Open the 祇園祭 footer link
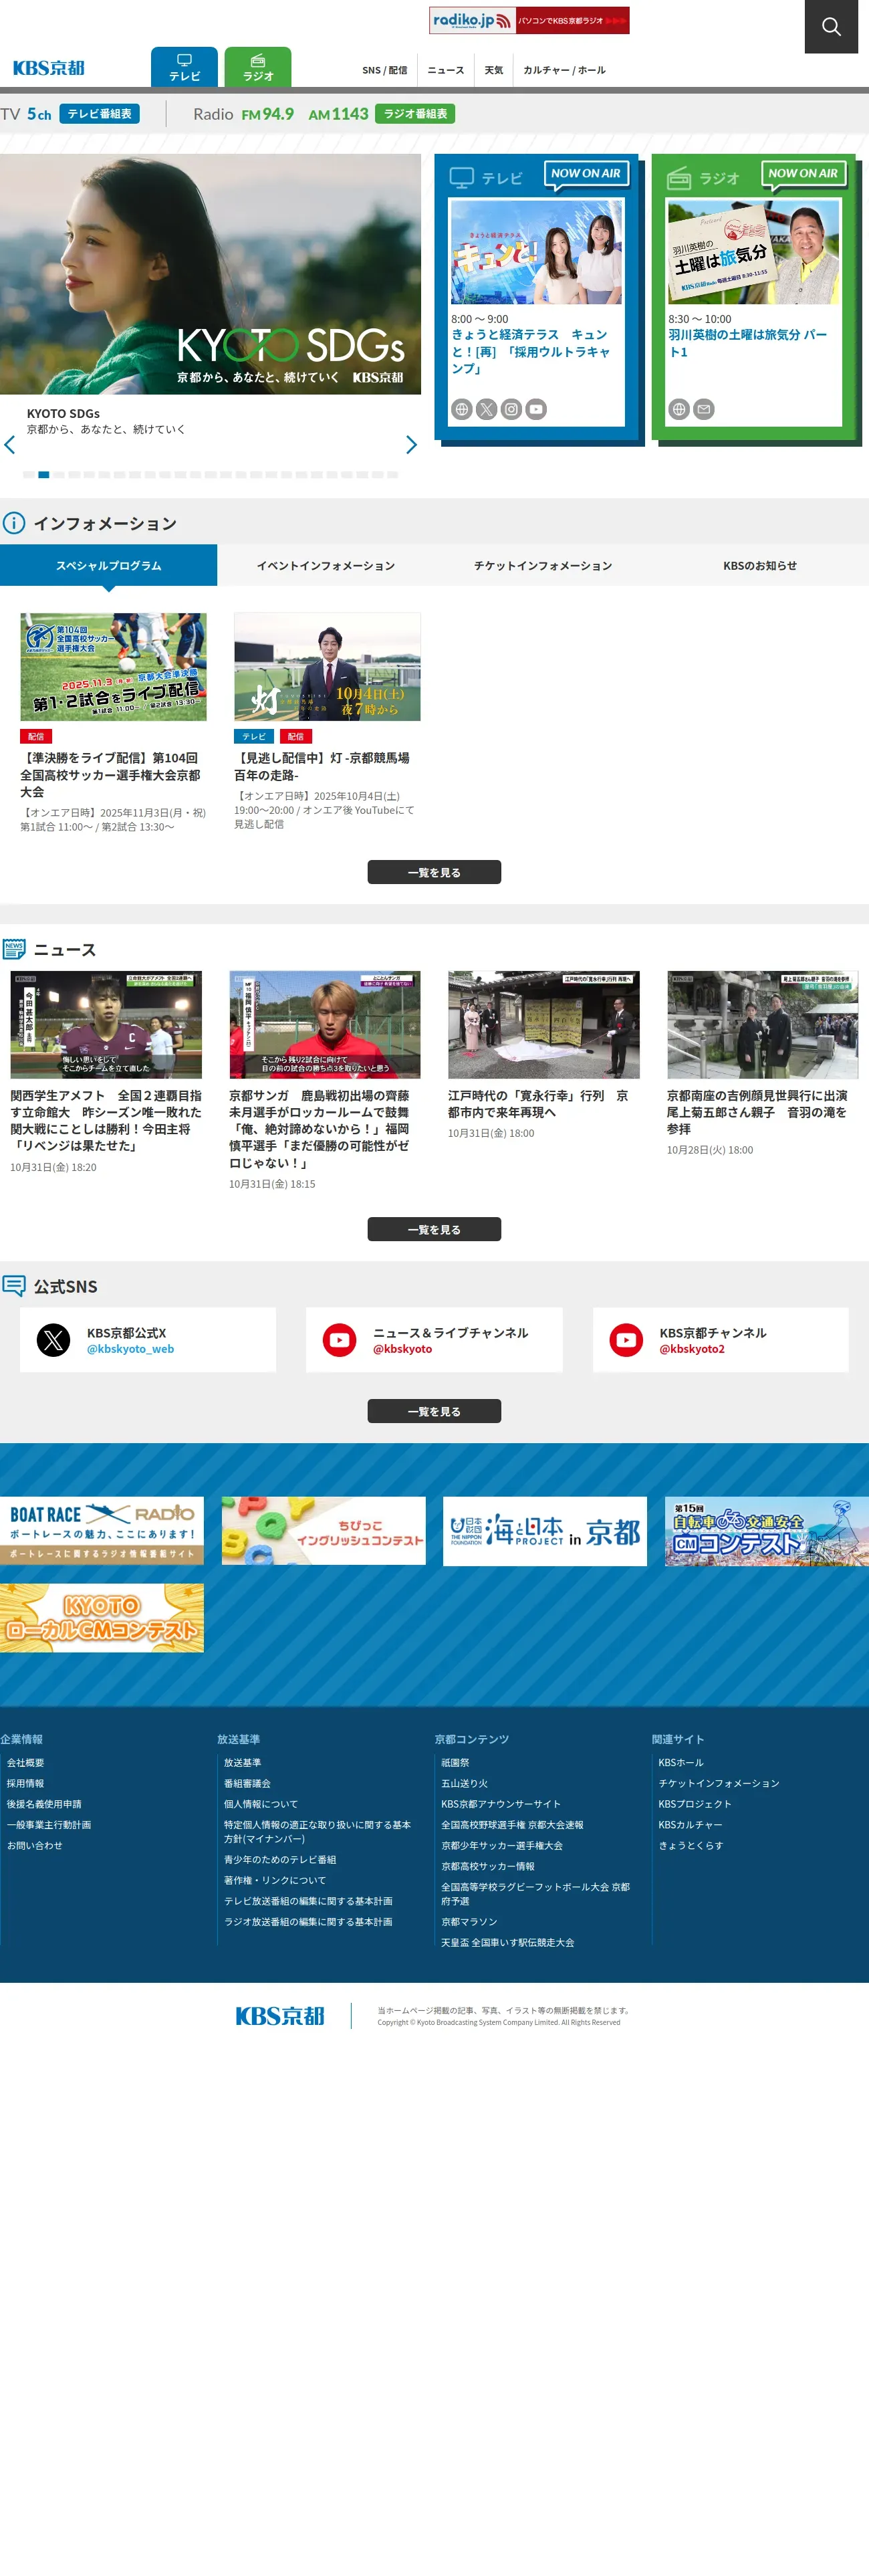 click(x=455, y=1762)
